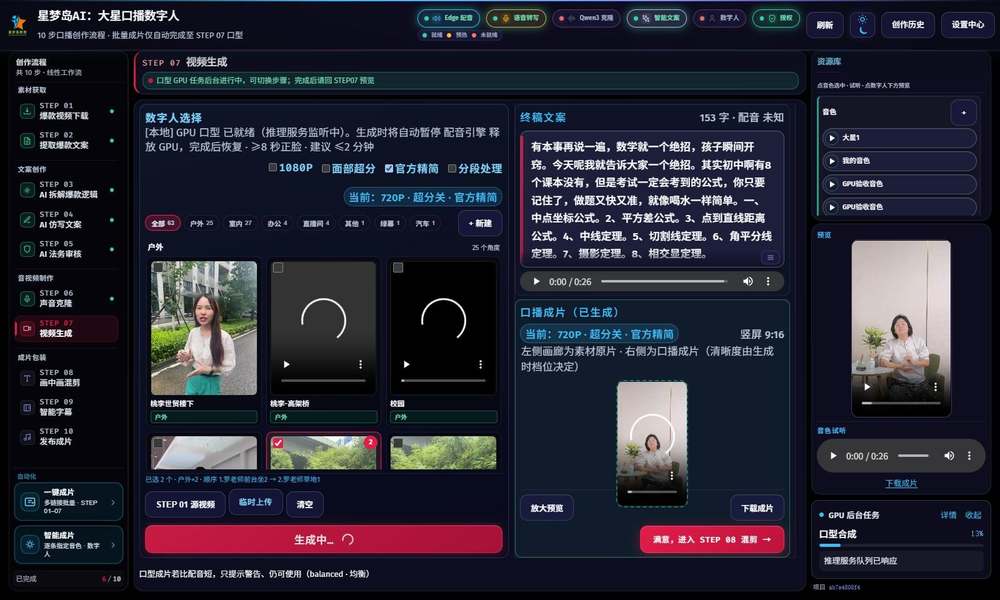Viewport: 1000px width, 600px height.
Task: Click the 刷新 button
Action: tap(825, 25)
